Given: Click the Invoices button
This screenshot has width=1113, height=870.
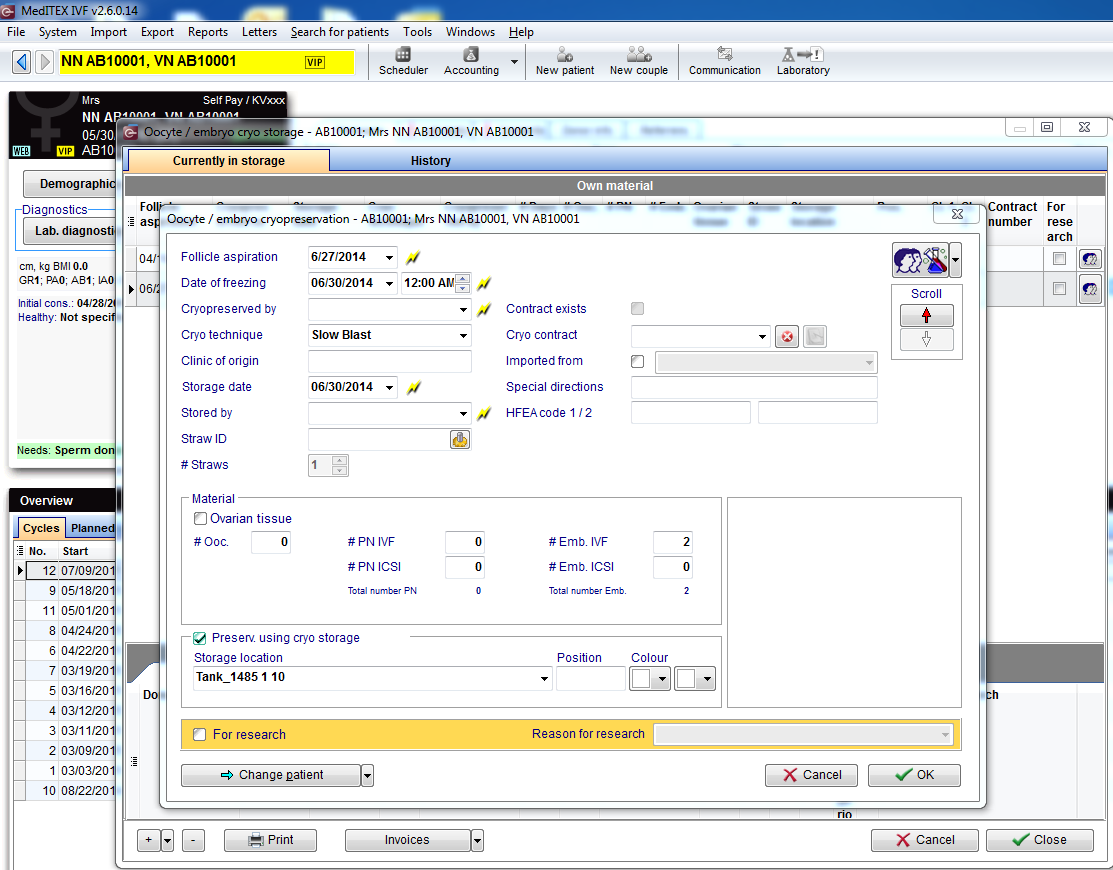Looking at the screenshot, I should click(x=407, y=840).
